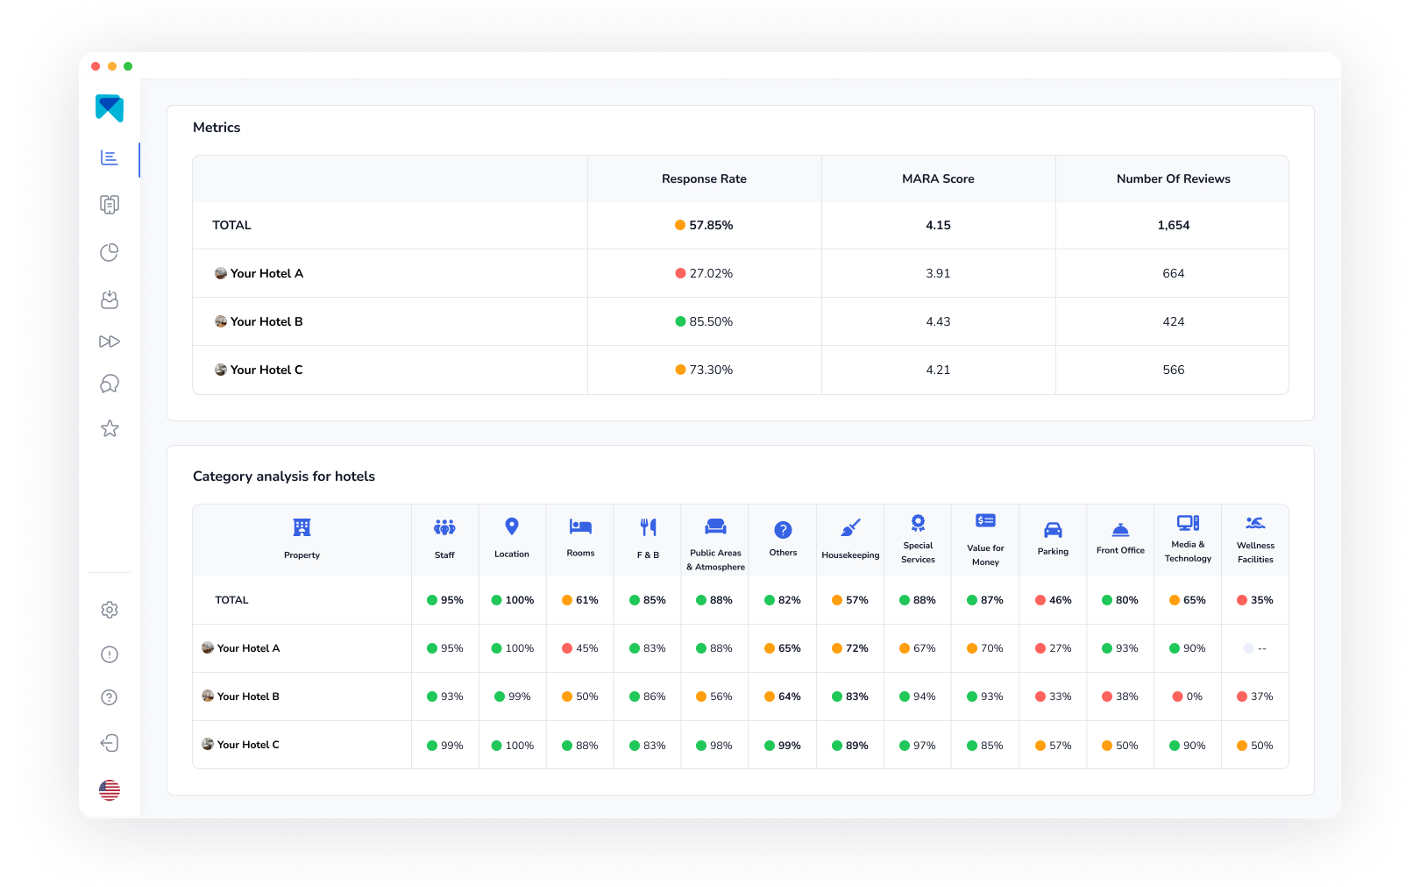The height and width of the screenshot is (887, 1420).
Task: Click the TOTAL row label in Metrics table
Action: pos(232,225)
